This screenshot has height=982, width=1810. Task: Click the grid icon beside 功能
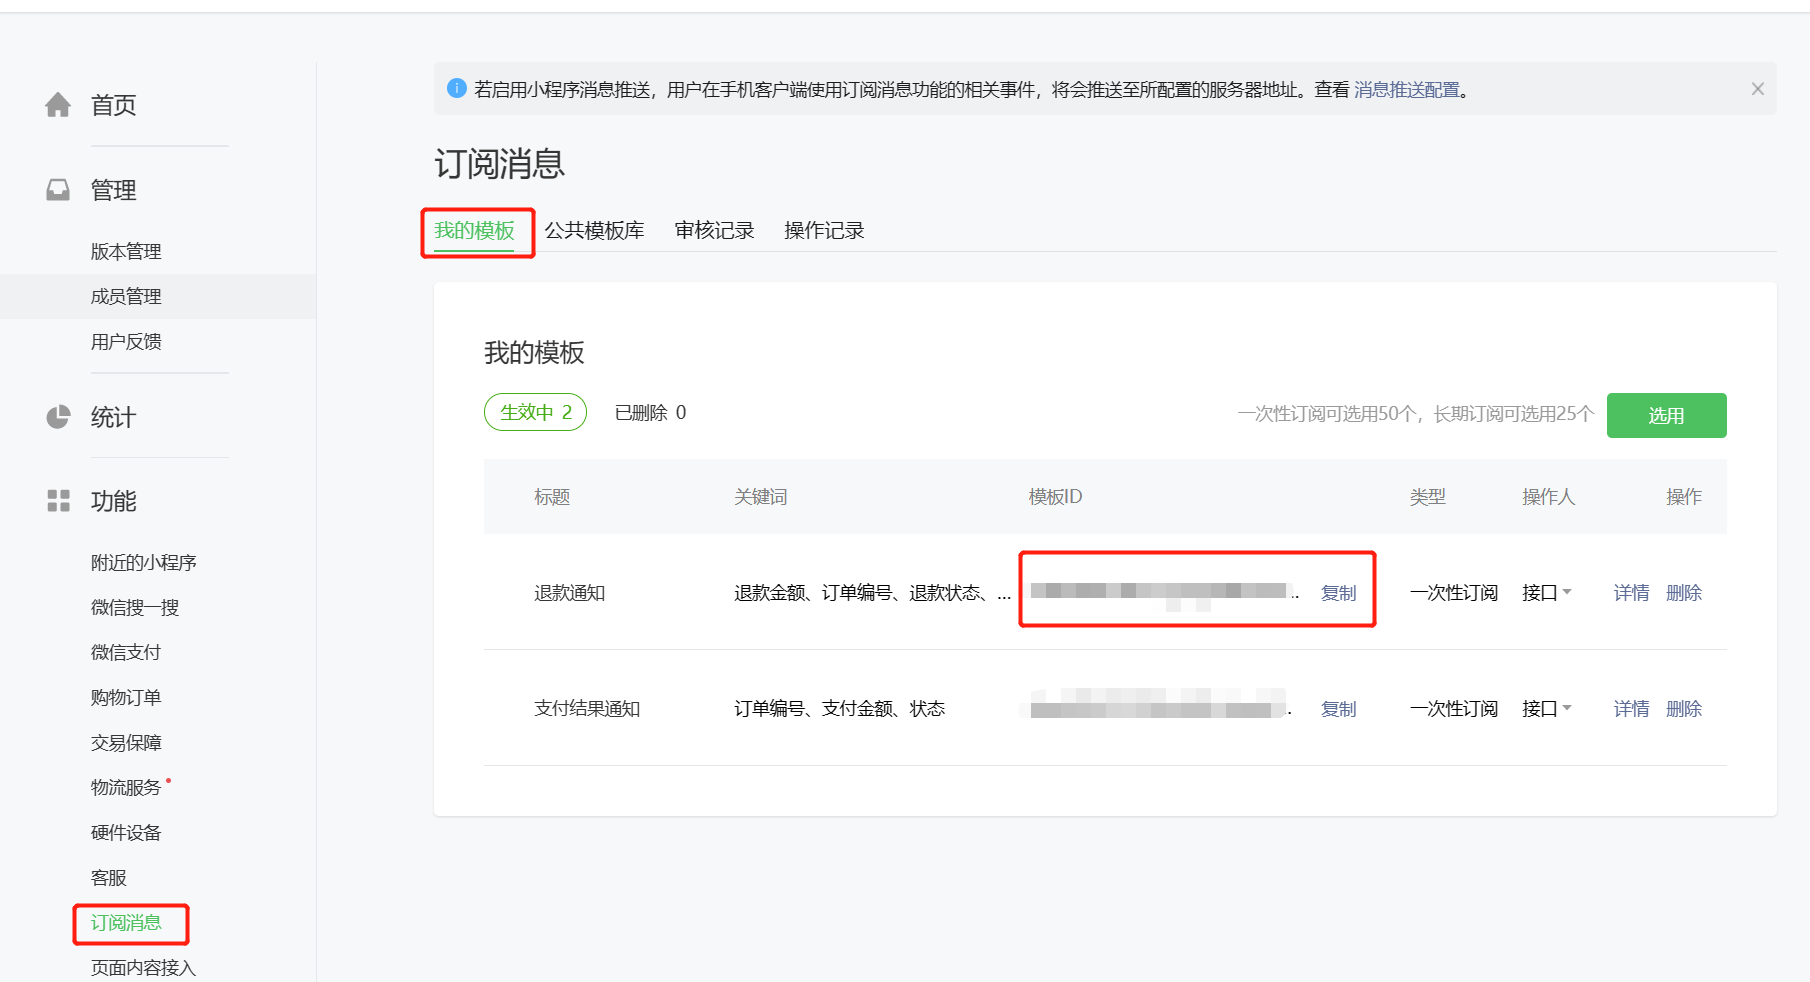click(x=58, y=501)
